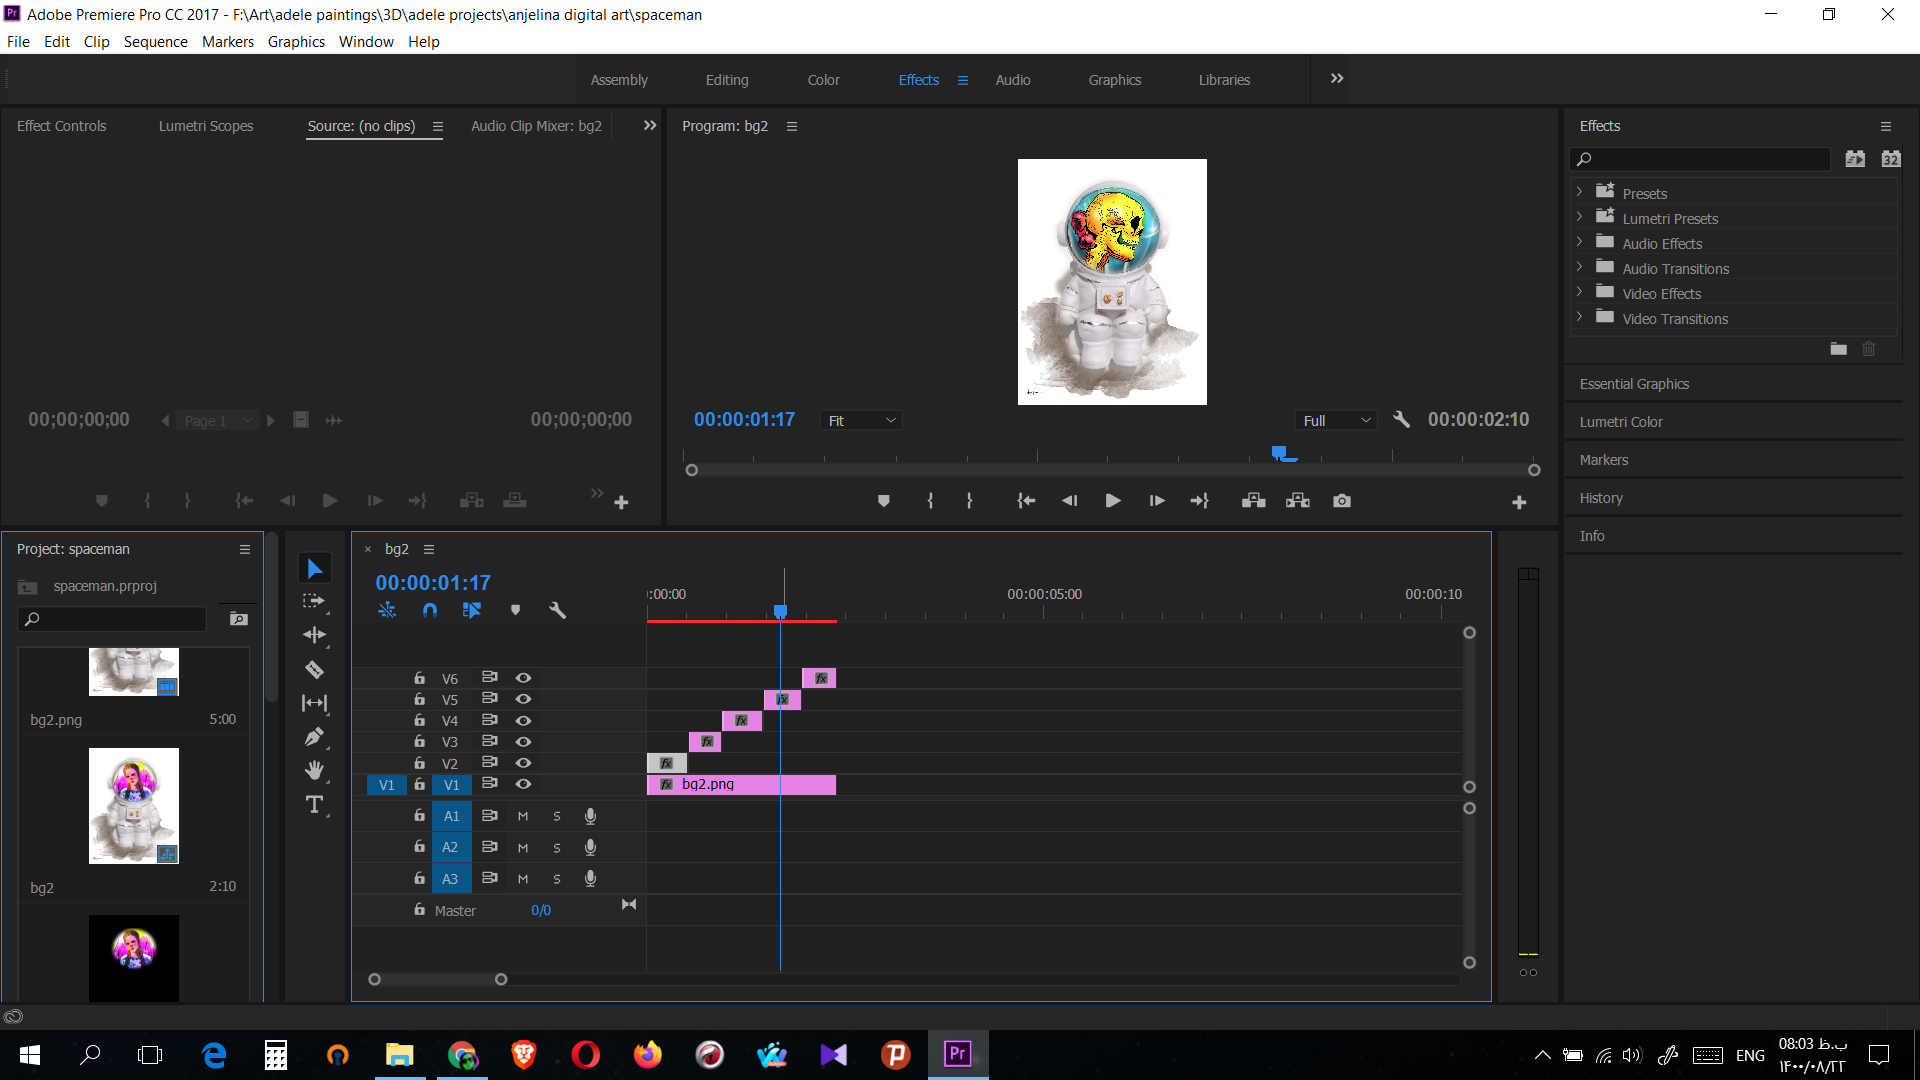Select the Pen tool
Screen dimensions: 1920x1080
pyautogui.click(x=314, y=737)
